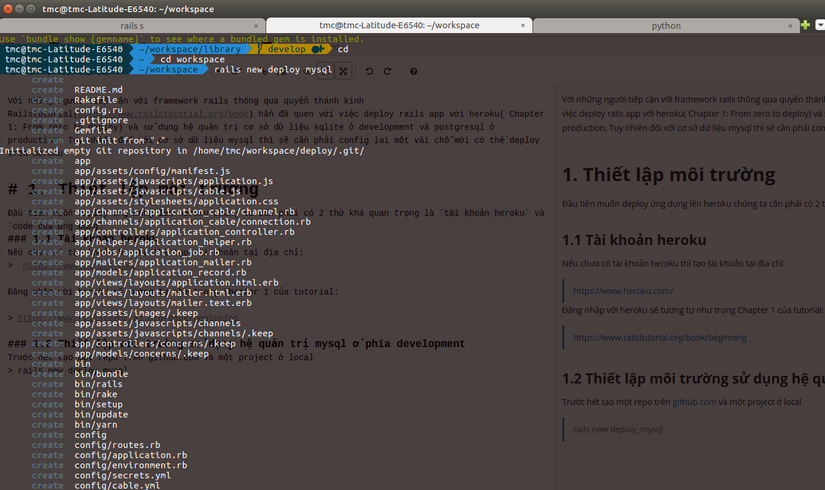Image resolution: width=825 pixels, height=490 pixels.
Task: Click the "cd workspace" command line
Action: (193, 59)
